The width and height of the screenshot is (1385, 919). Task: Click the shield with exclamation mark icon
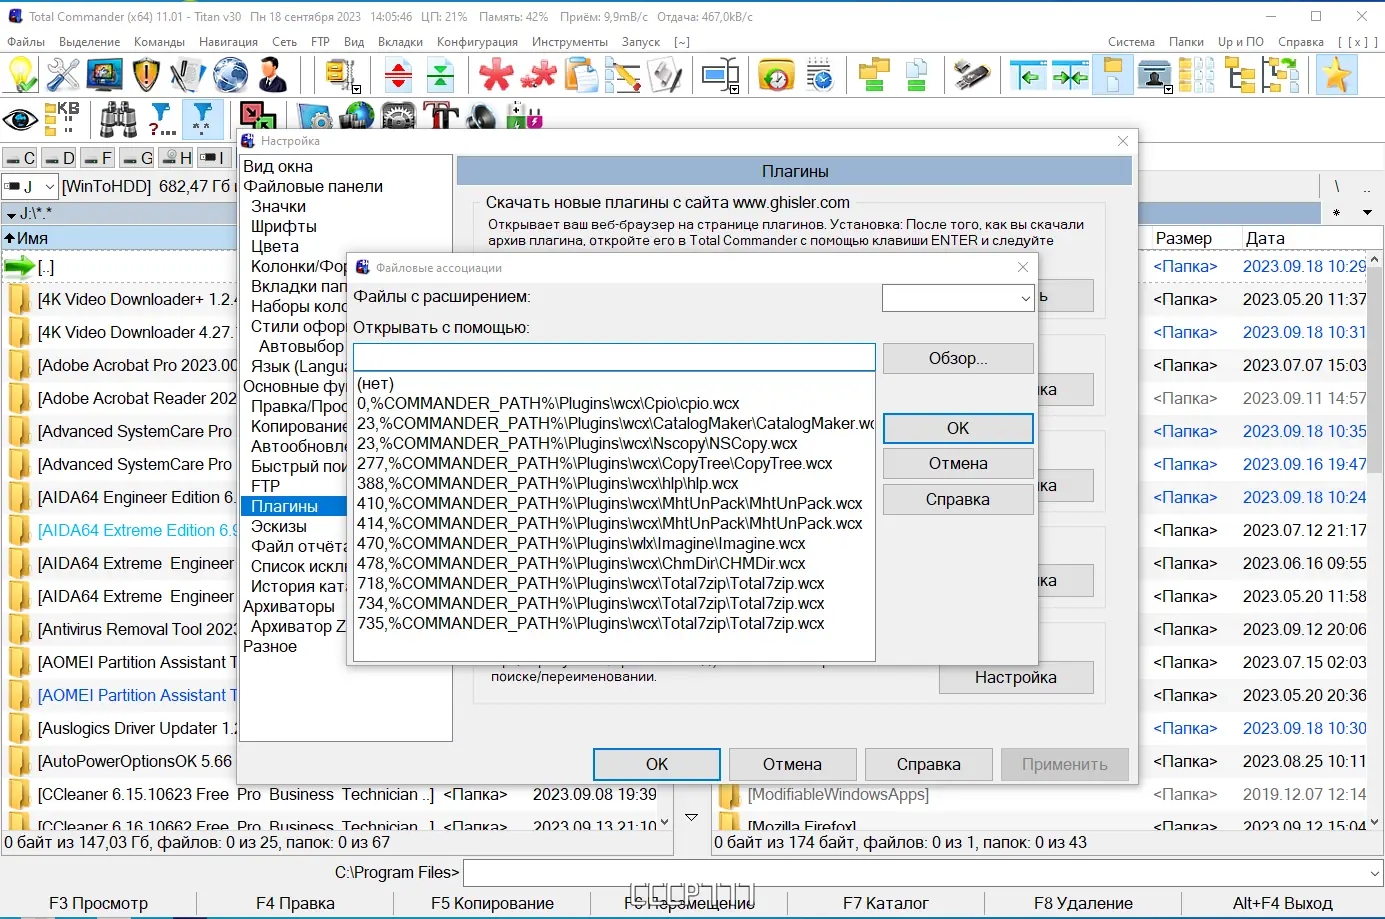click(146, 75)
